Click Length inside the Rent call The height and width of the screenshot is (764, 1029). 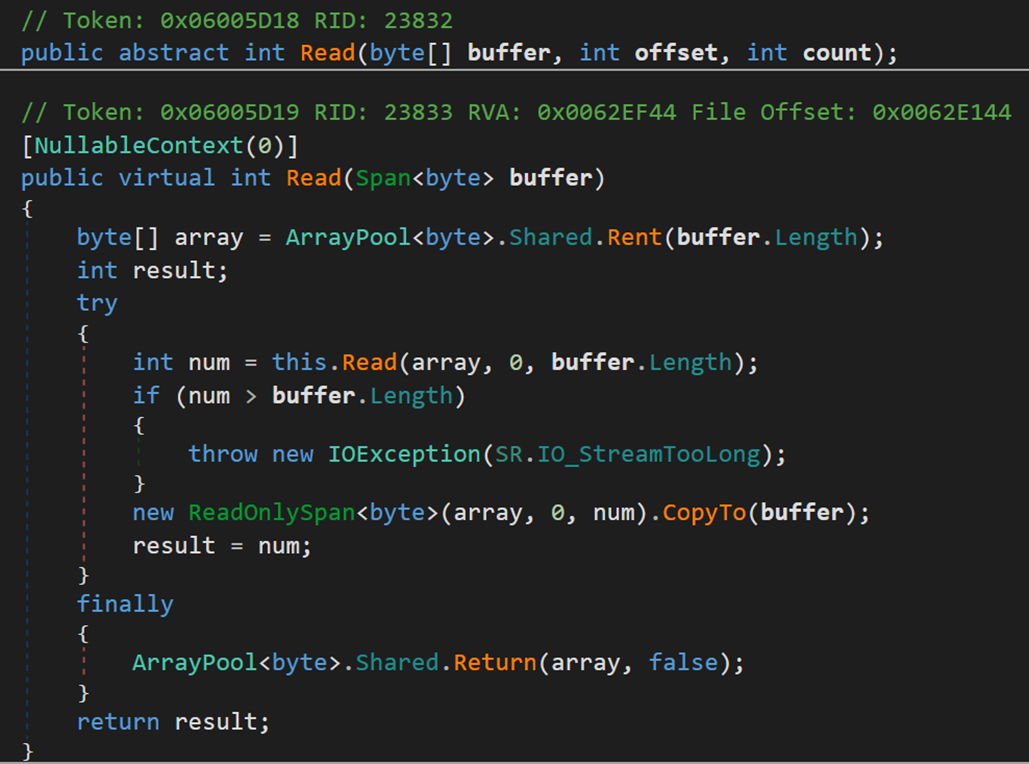[x=816, y=237]
